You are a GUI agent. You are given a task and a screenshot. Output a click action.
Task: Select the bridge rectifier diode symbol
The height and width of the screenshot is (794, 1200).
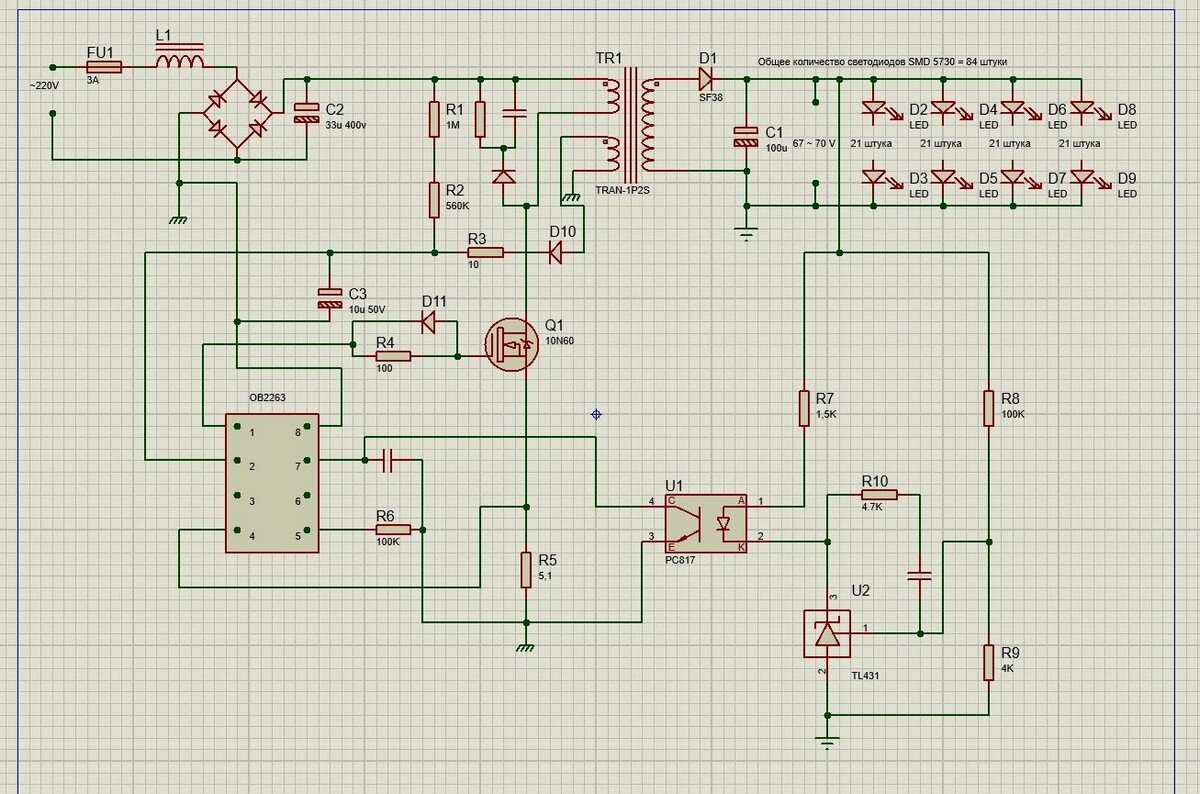[238, 112]
